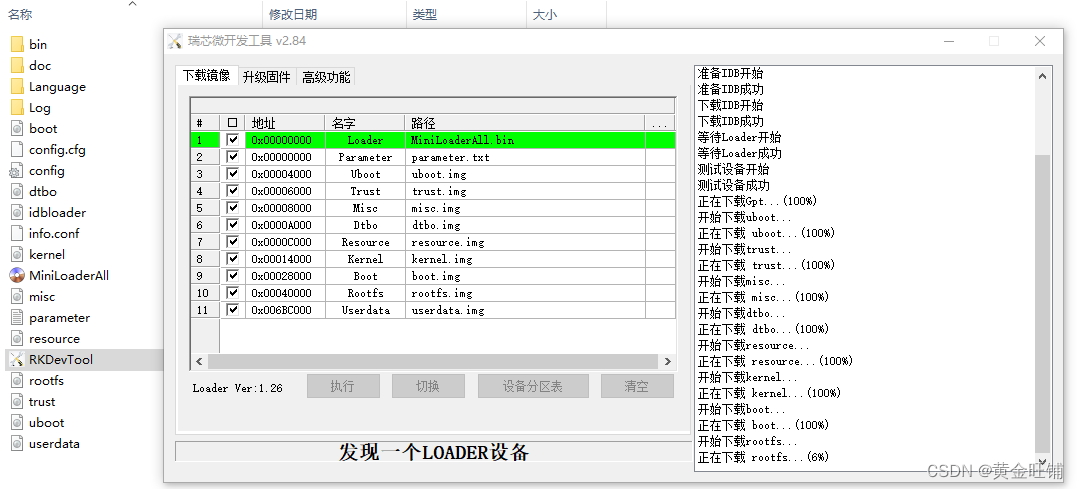Select the kernel image file icon
The image size is (1079, 489).
coord(16,254)
